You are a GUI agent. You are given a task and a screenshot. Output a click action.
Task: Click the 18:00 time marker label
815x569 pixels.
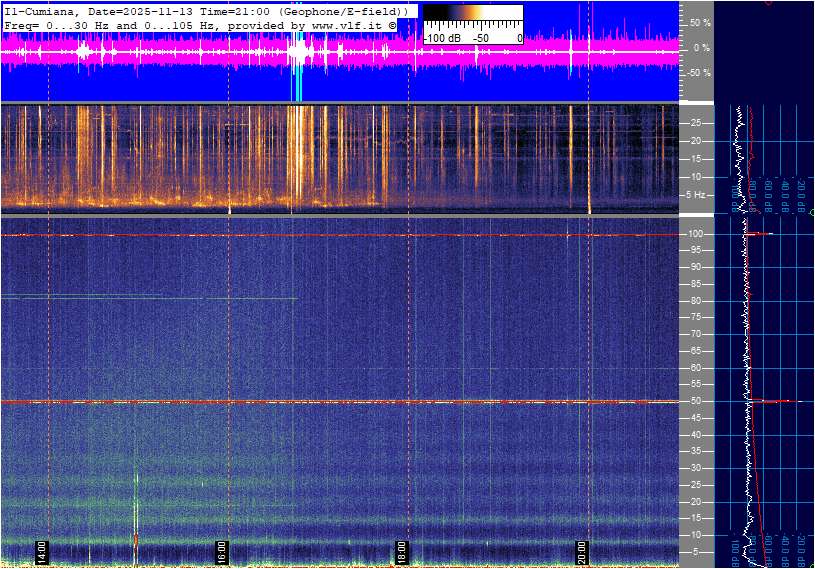(401, 552)
